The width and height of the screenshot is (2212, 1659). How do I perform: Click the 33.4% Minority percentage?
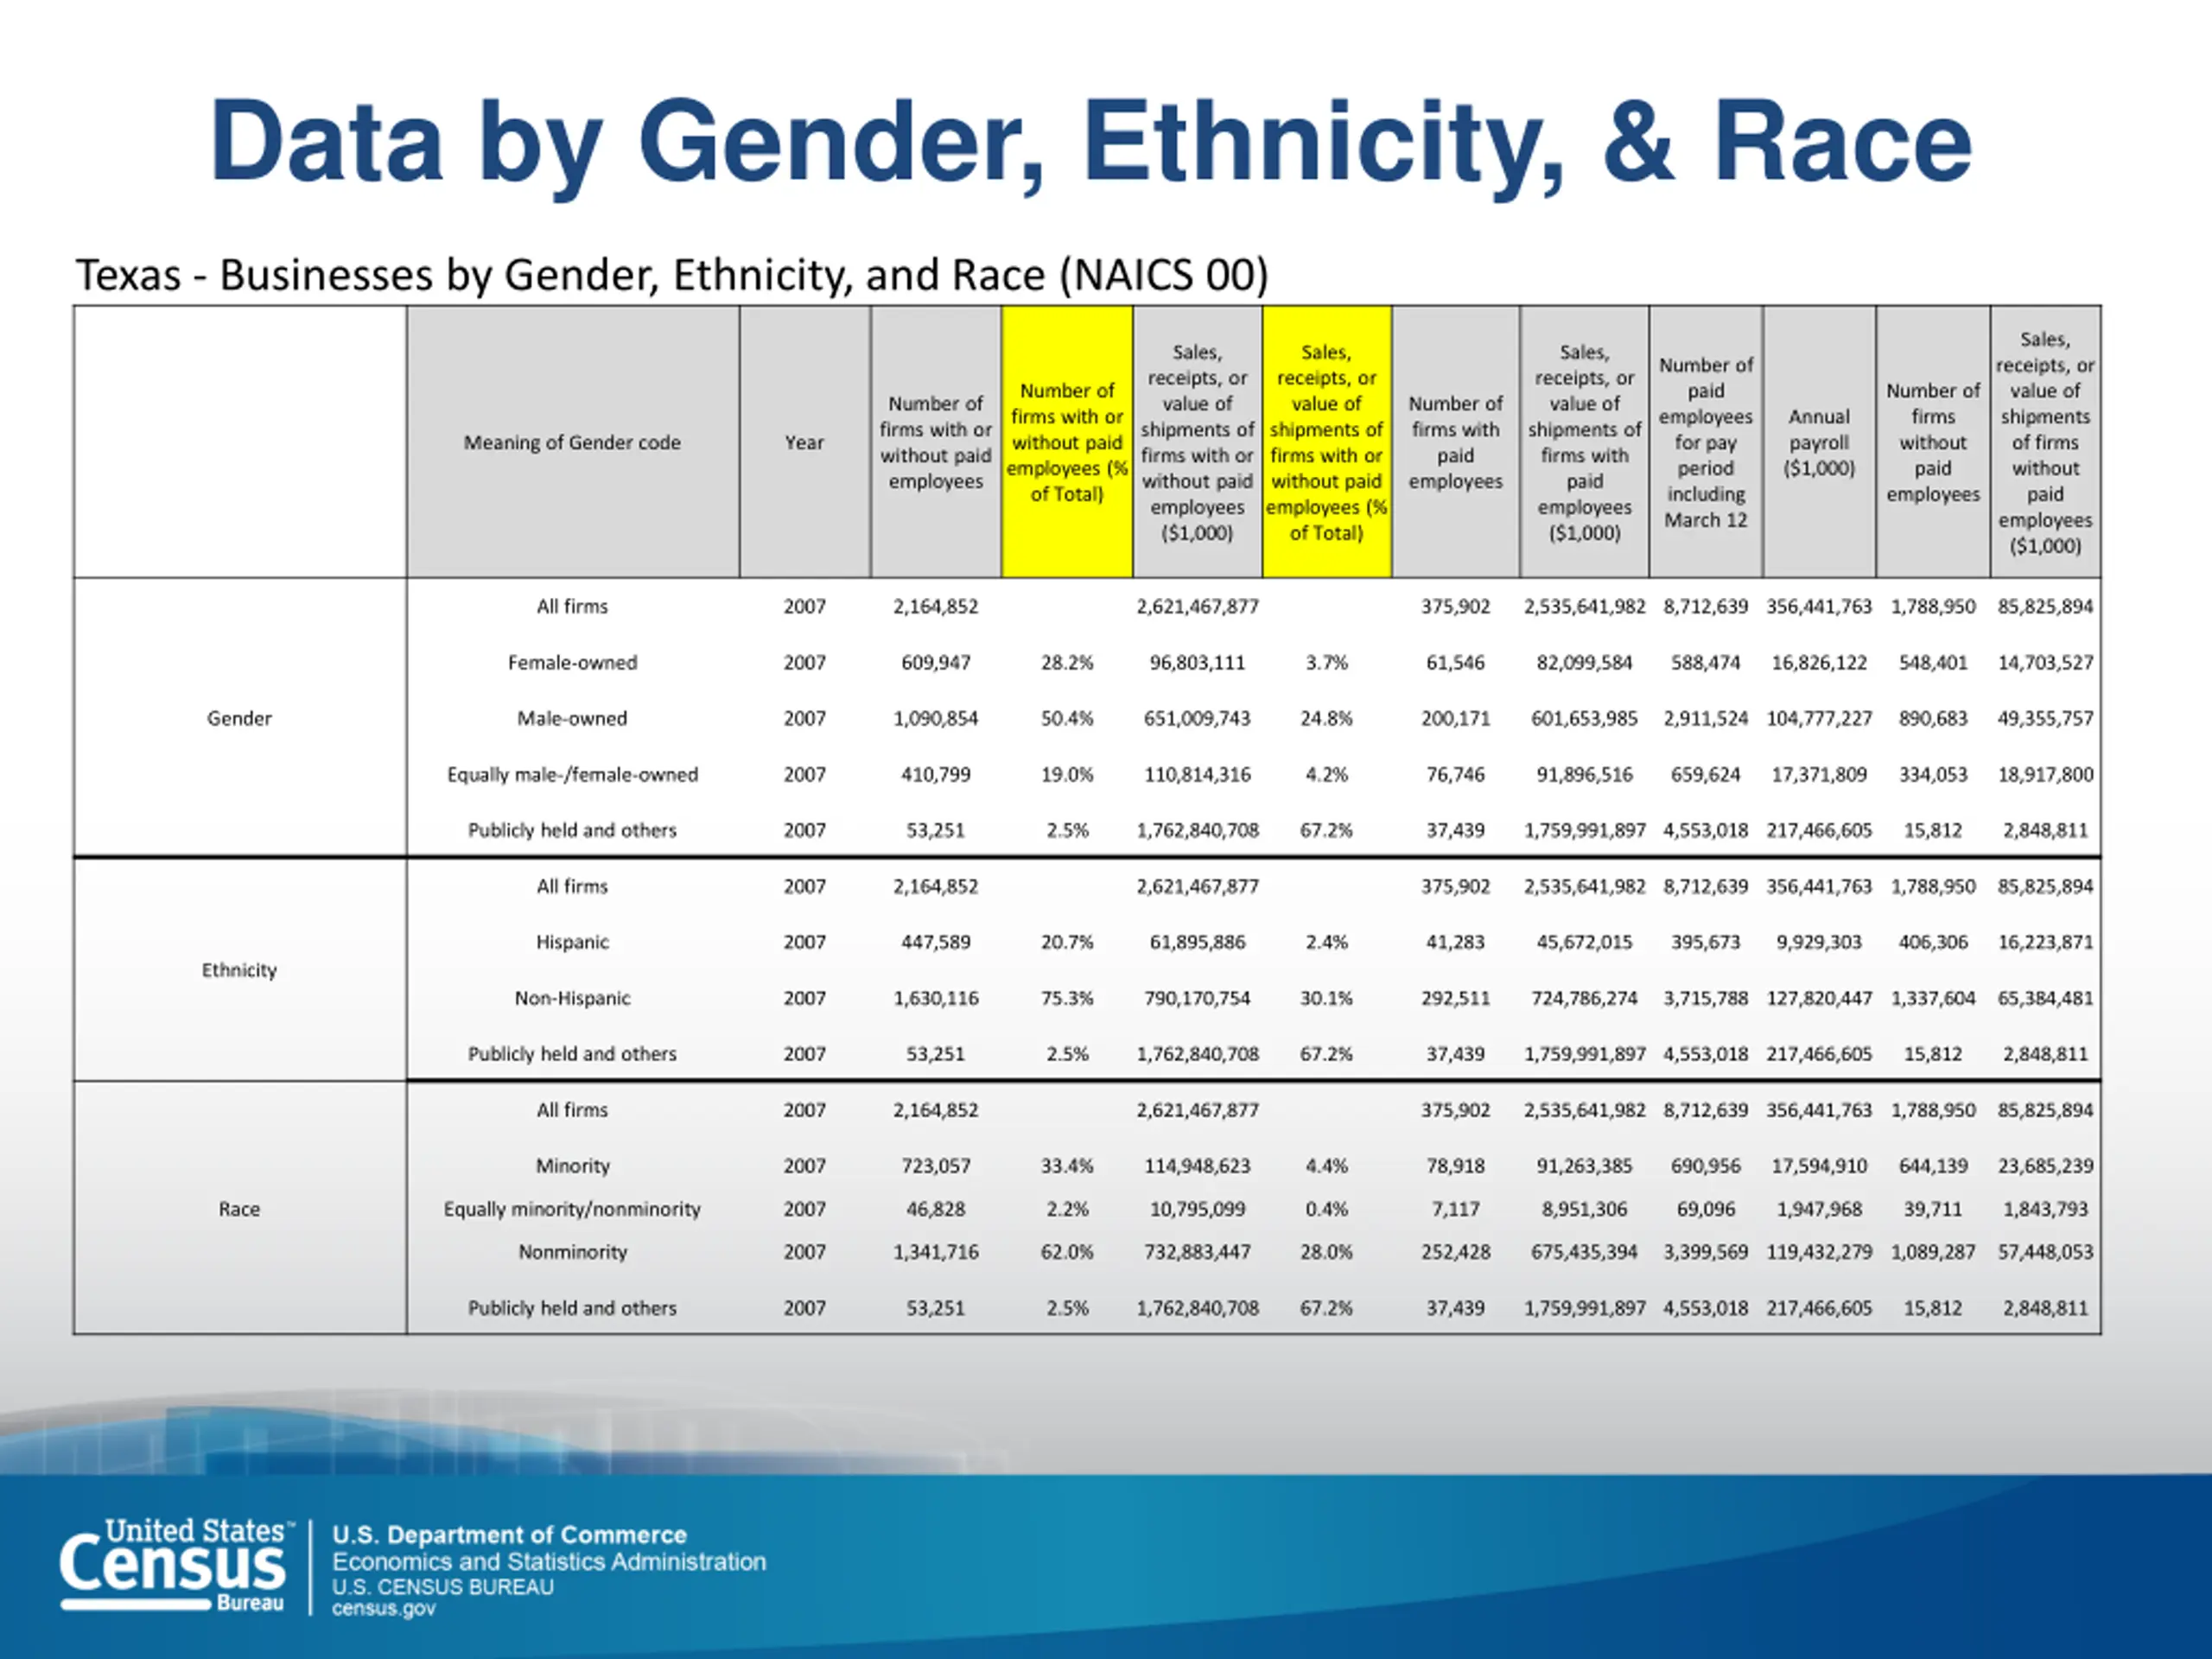click(x=1067, y=1166)
